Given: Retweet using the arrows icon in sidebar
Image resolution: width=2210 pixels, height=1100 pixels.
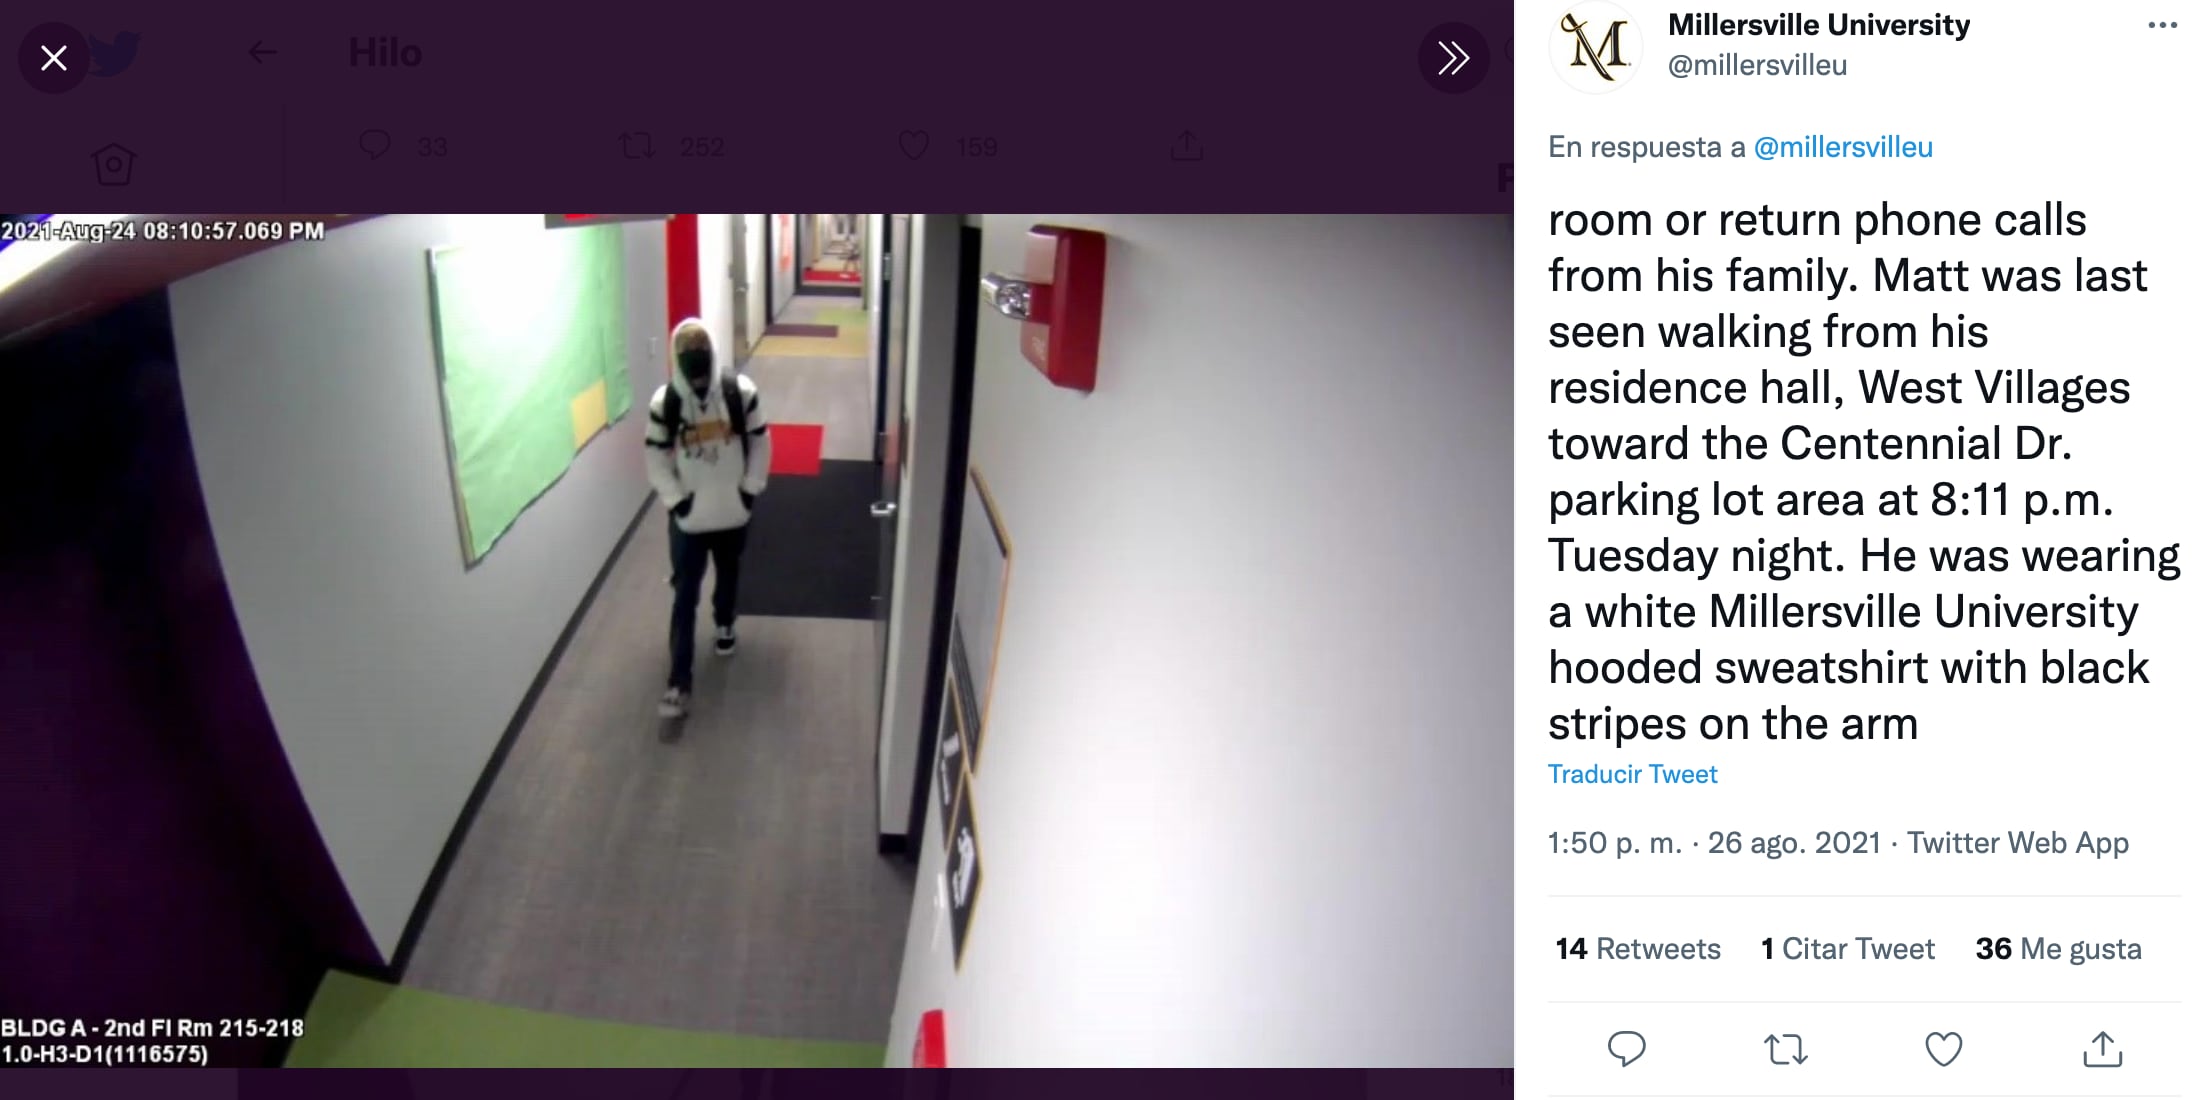Looking at the screenshot, I should [x=1785, y=1049].
